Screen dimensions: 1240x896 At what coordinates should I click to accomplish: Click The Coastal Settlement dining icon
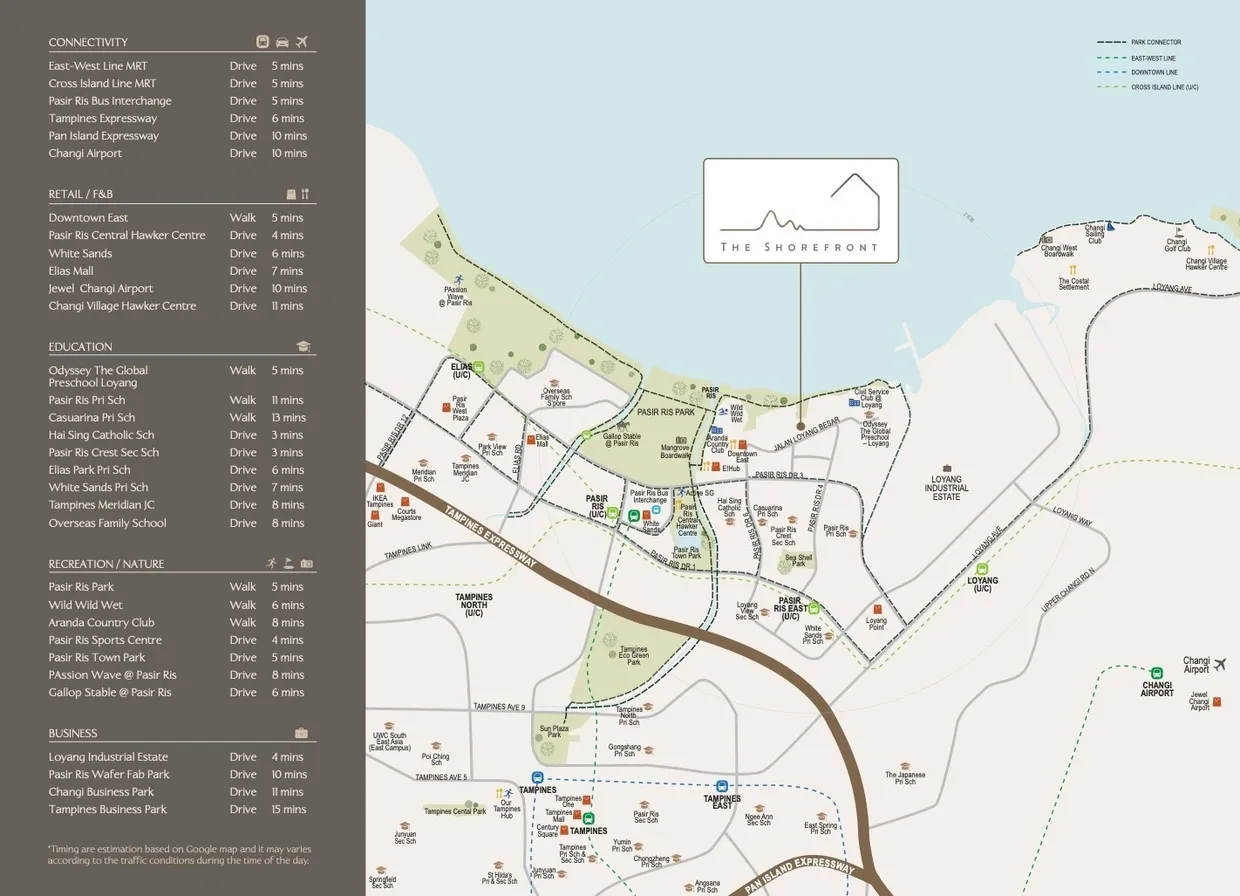[1073, 270]
